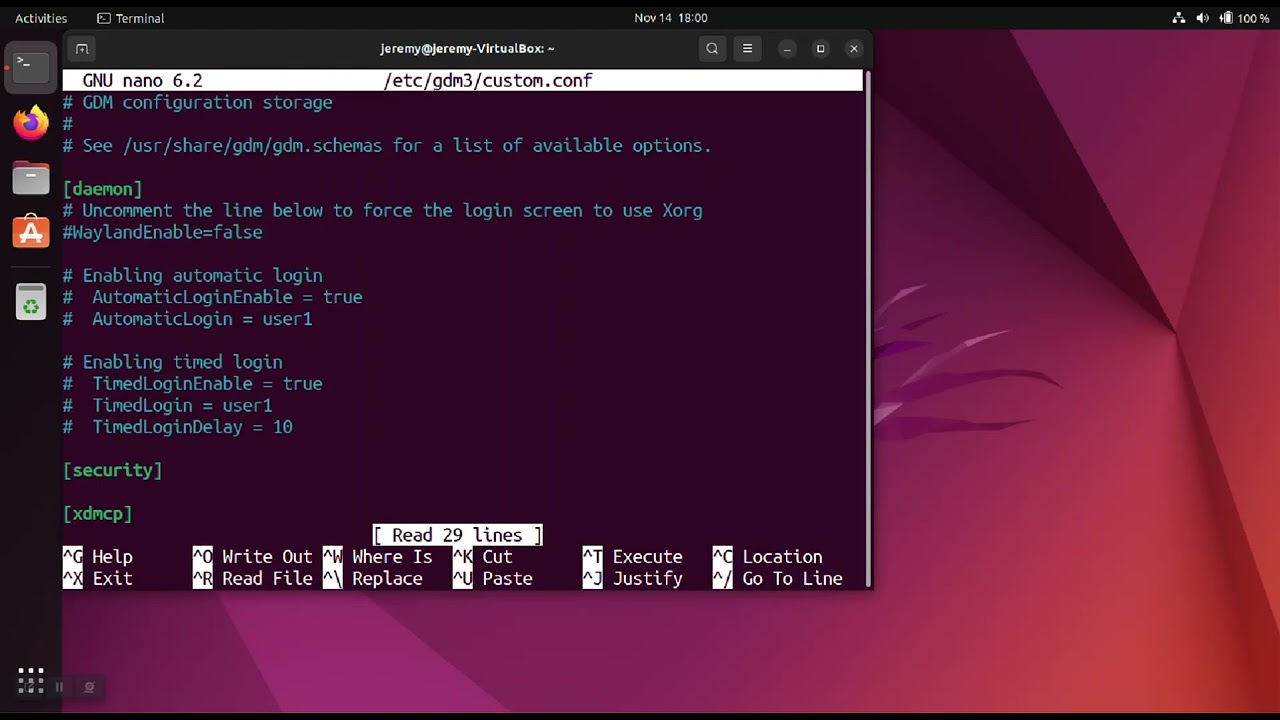1280x720 pixels.
Task: Click the ^R Read File shortcut label
Action: pos(253,579)
